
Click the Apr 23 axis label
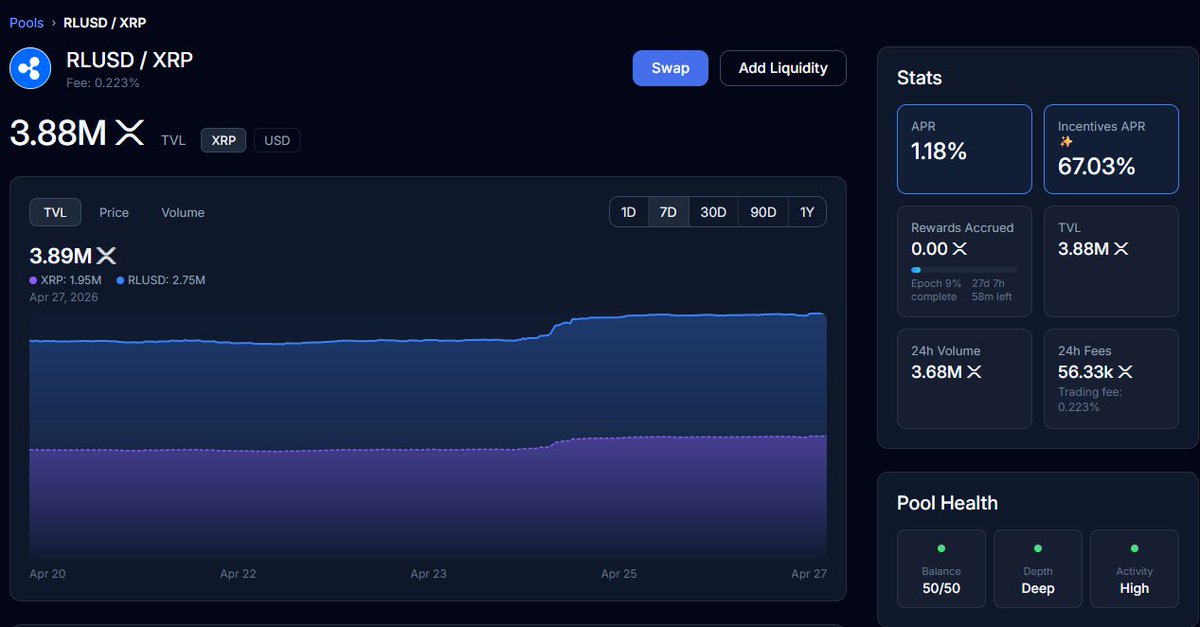click(428, 574)
